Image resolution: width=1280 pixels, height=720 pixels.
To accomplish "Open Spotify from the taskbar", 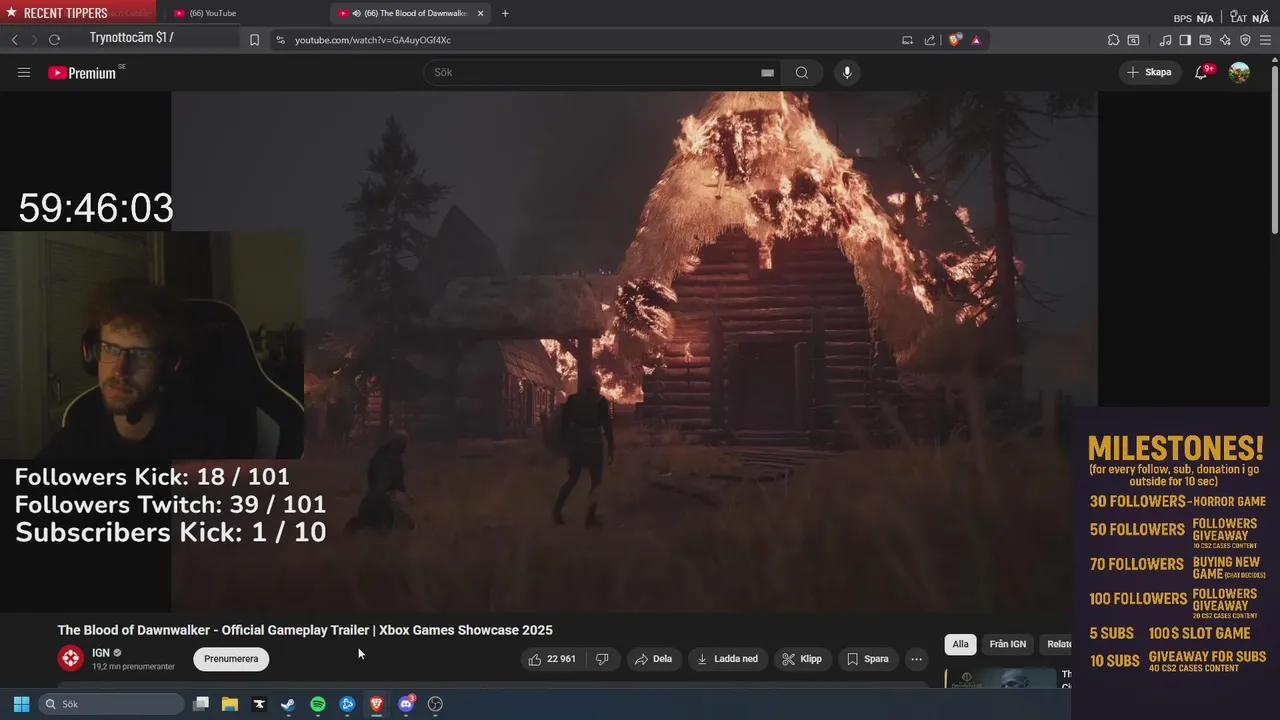I will coord(318,704).
